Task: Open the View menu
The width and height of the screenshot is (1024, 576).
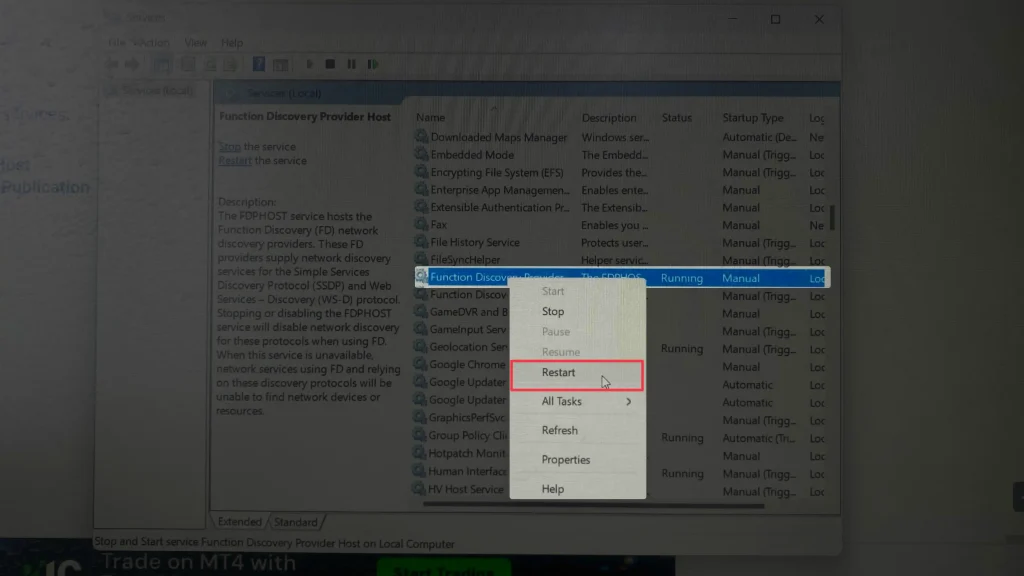Action: (195, 42)
